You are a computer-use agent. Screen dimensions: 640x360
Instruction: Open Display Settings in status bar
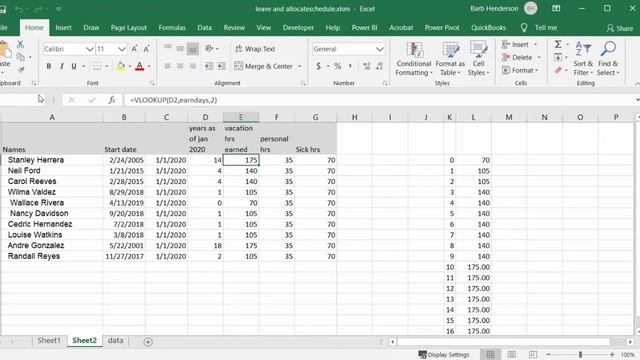click(444, 355)
